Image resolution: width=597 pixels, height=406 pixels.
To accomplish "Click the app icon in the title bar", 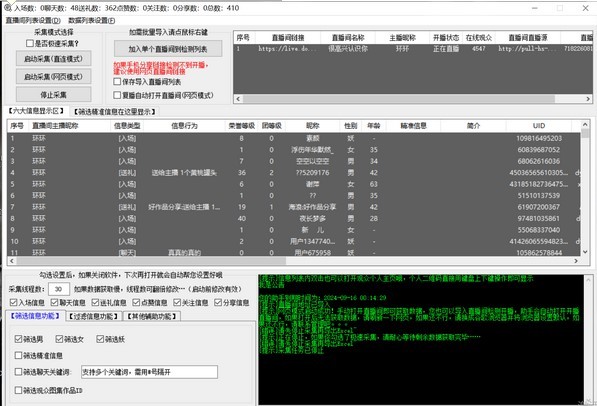I will pos(8,7).
